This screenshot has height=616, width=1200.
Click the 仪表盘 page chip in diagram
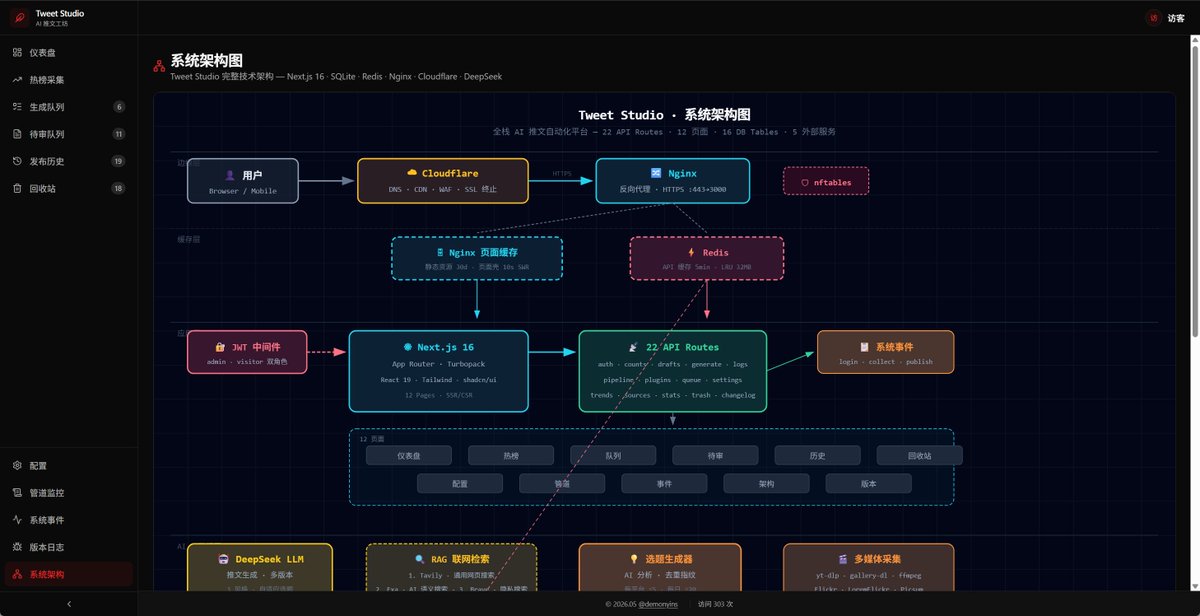point(409,455)
